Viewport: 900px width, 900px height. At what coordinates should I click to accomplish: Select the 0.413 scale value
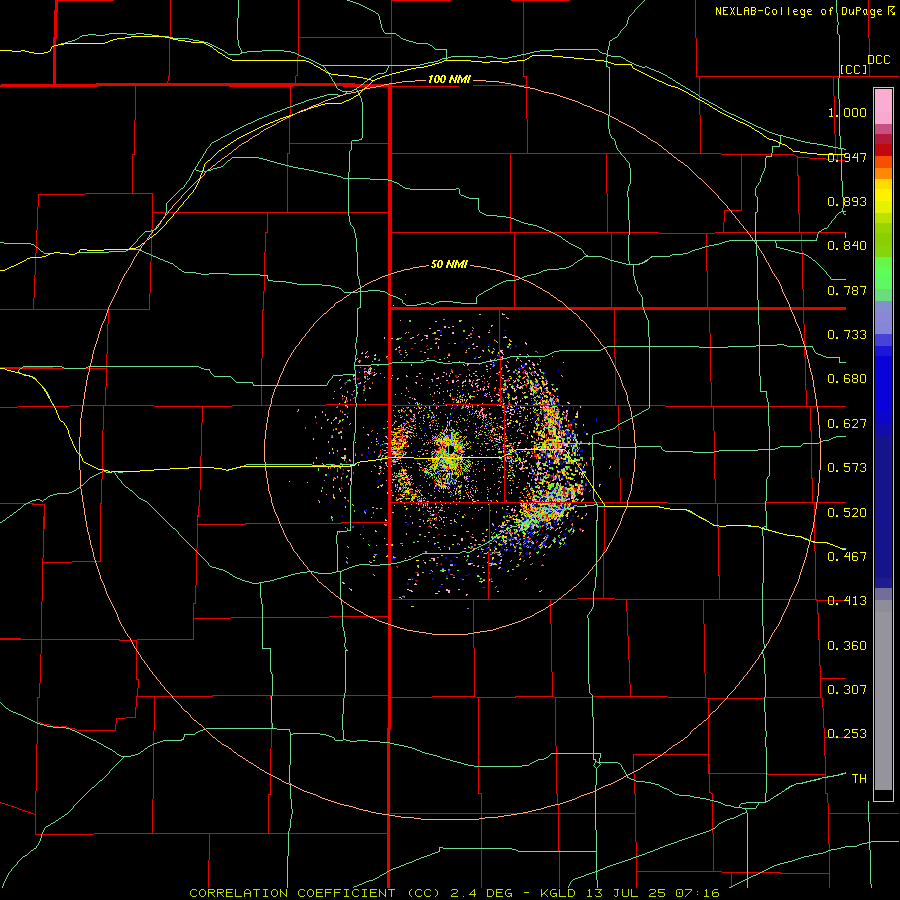click(x=847, y=601)
